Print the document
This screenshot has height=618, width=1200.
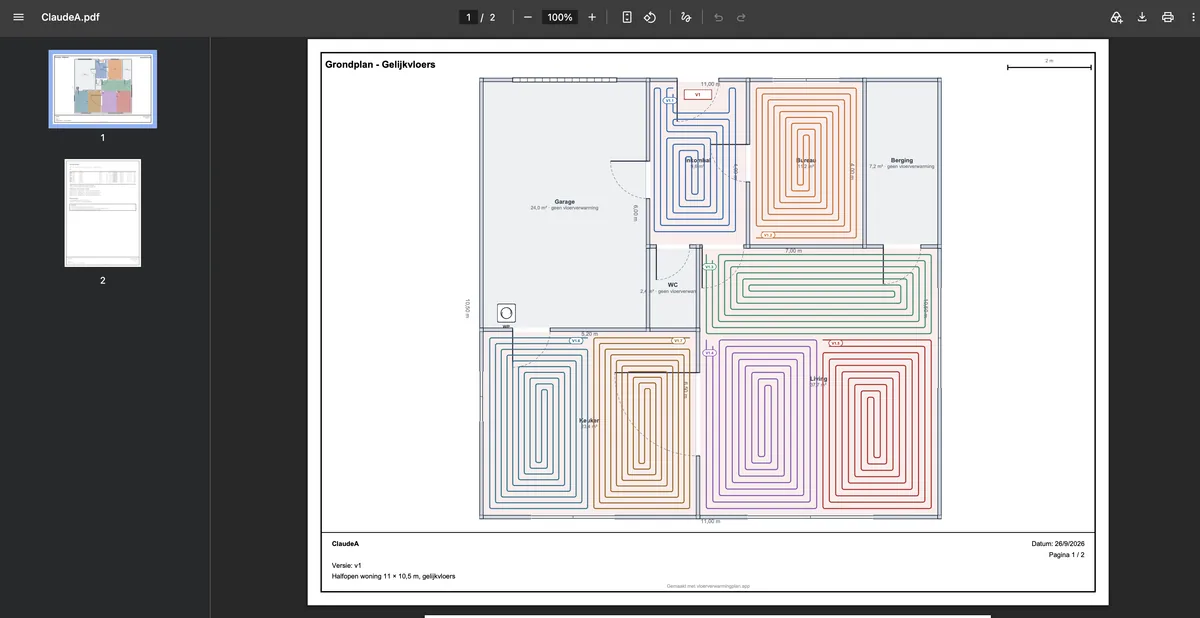click(1167, 17)
